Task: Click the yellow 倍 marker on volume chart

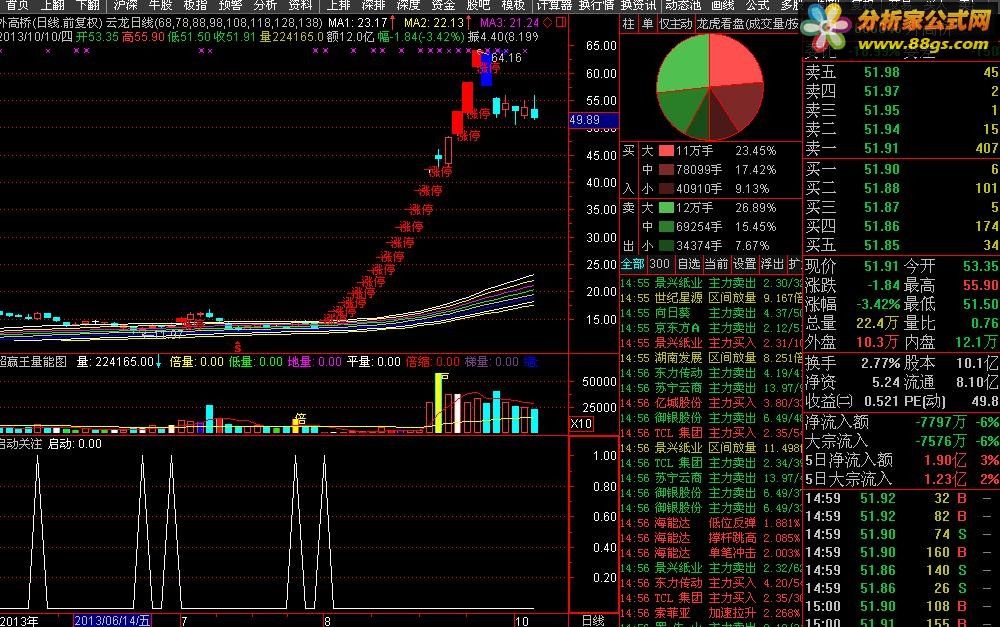Action: pyautogui.click(x=300, y=419)
